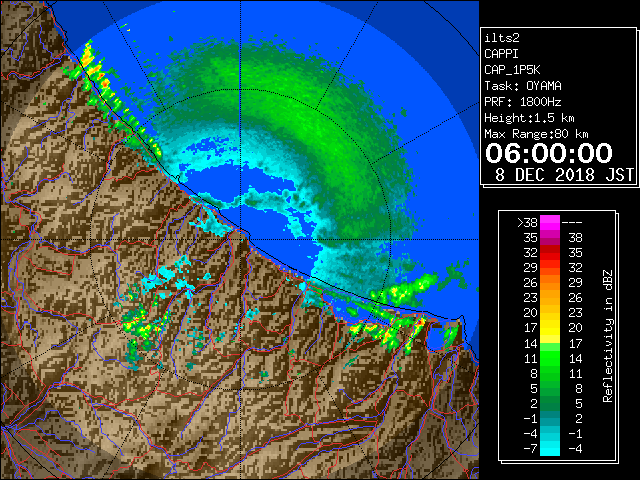Viewport: 640px width, 480px height.
Task: Pick the light orange 23–26 dBZ swatch
Action: (550, 298)
